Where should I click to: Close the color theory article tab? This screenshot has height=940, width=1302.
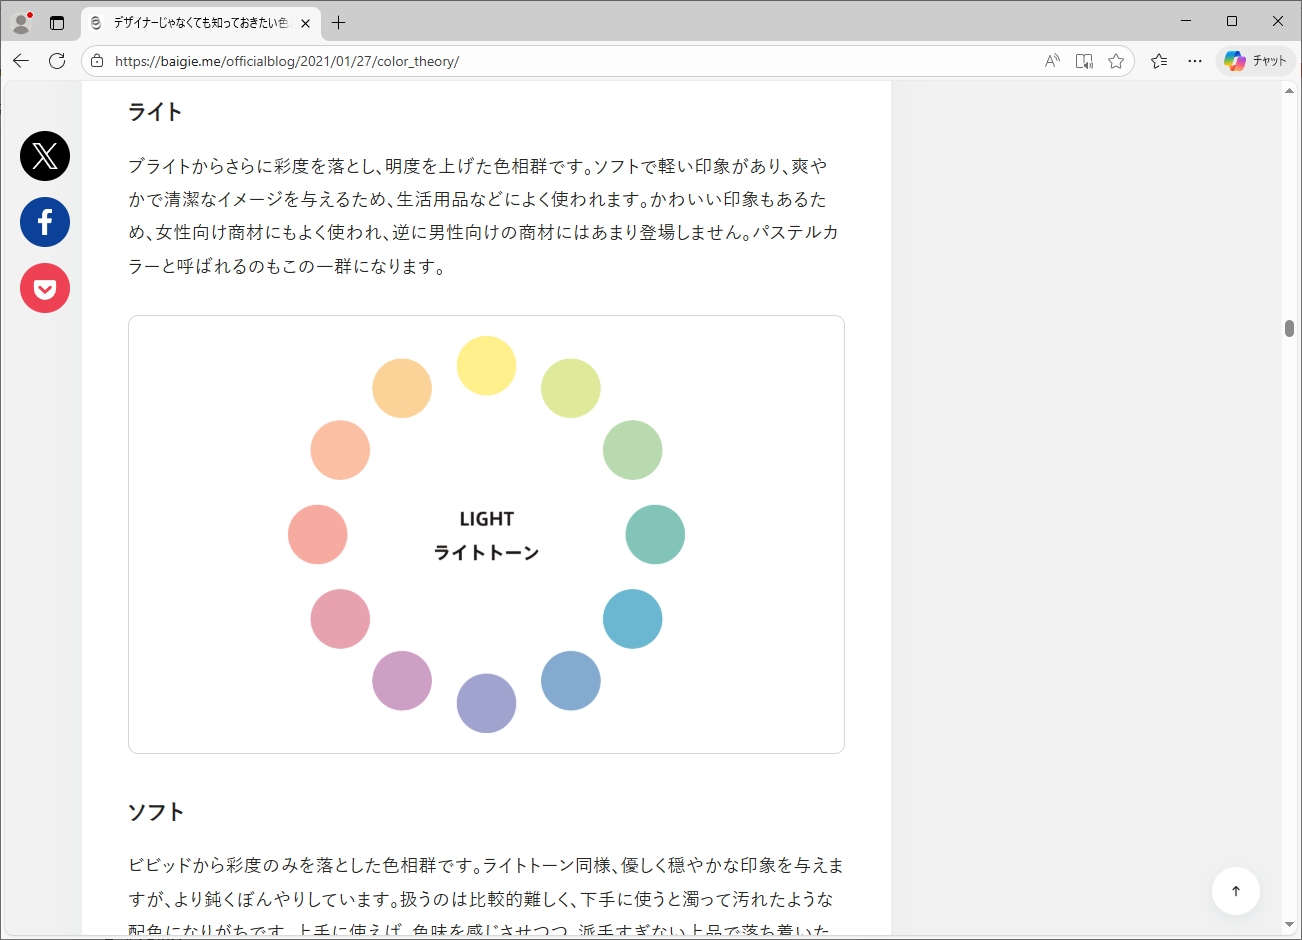(x=305, y=23)
